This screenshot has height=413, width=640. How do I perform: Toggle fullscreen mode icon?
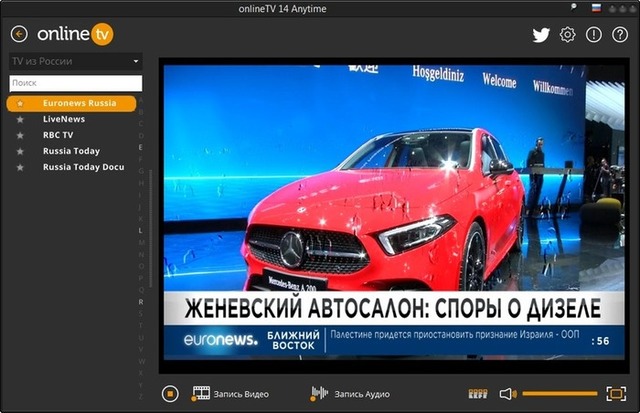click(x=616, y=394)
